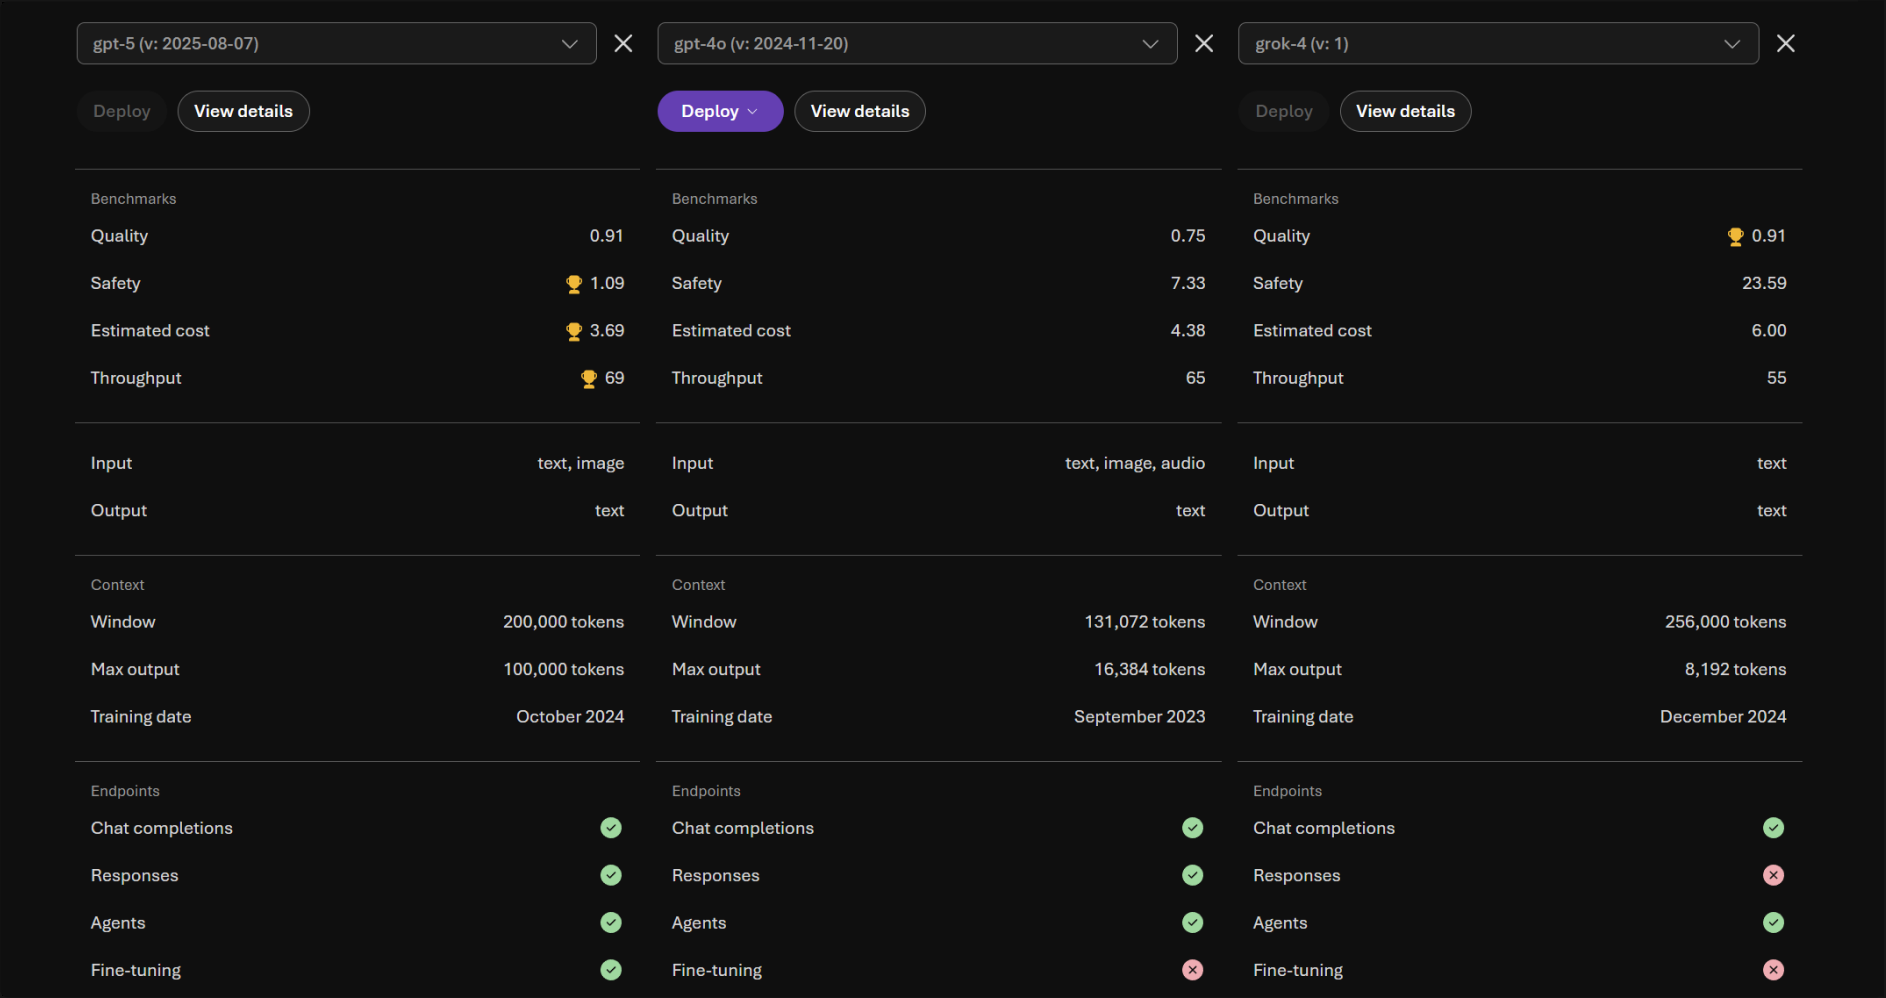Viewport: 1886px width, 998px height.
Task: Remove the gpt-5 model column with its X icon
Action: click(x=623, y=43)
